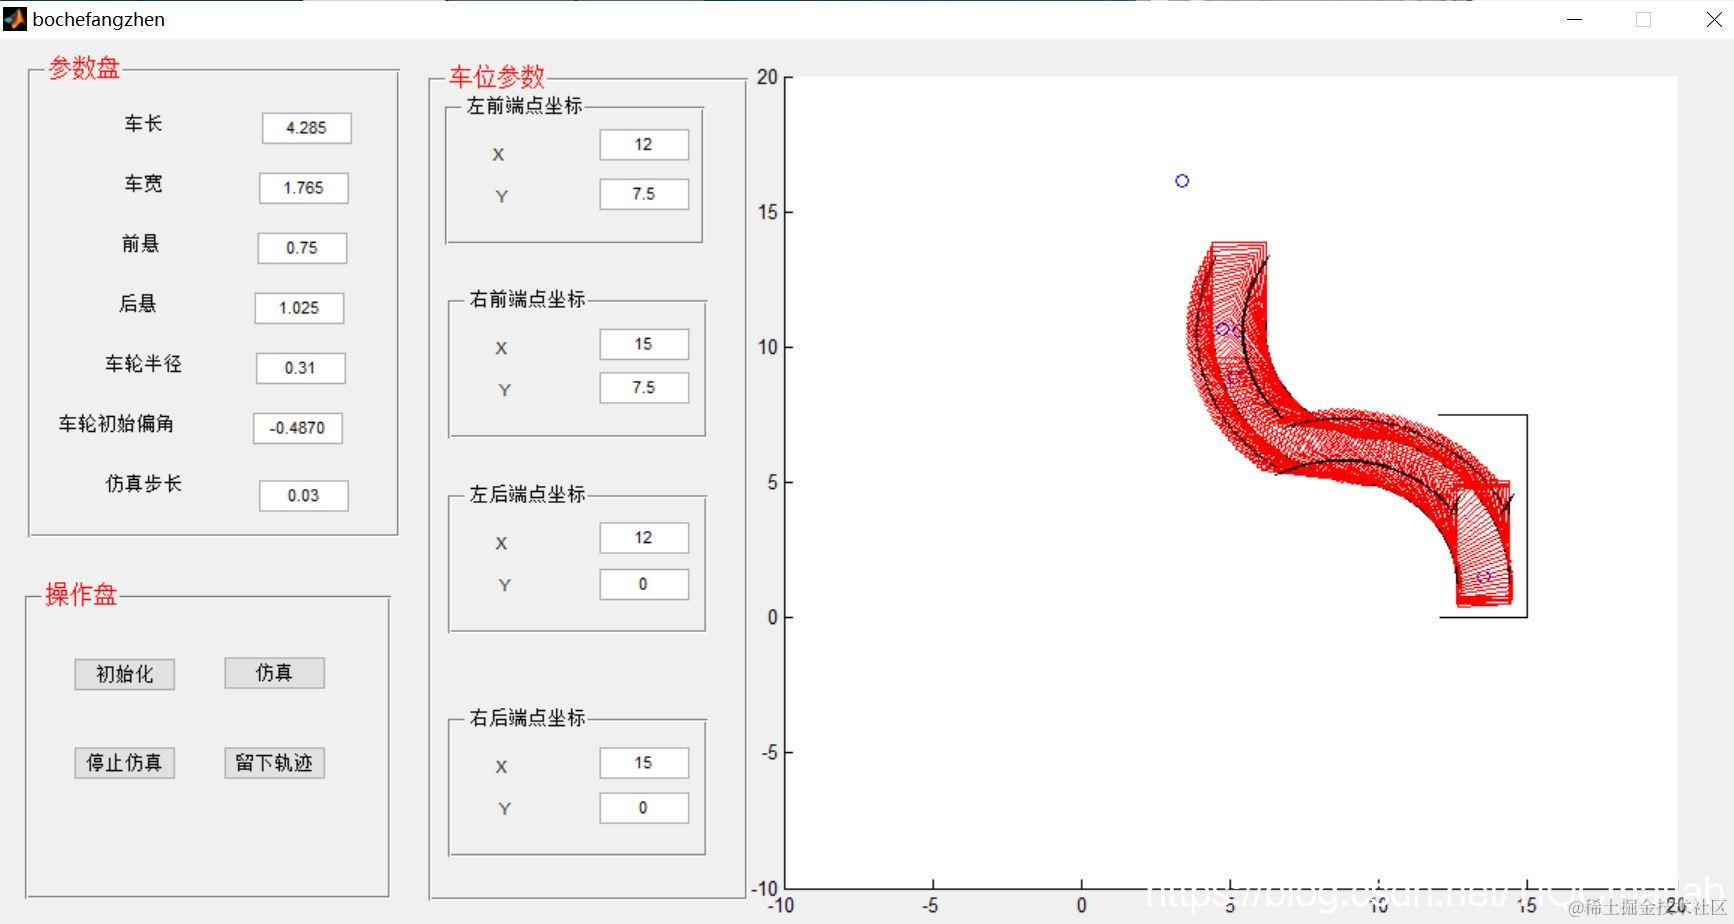This screenshot has width=1734, height=924.
Task: Click the MATLAB app icon in title bar
Action: (14, 19)
